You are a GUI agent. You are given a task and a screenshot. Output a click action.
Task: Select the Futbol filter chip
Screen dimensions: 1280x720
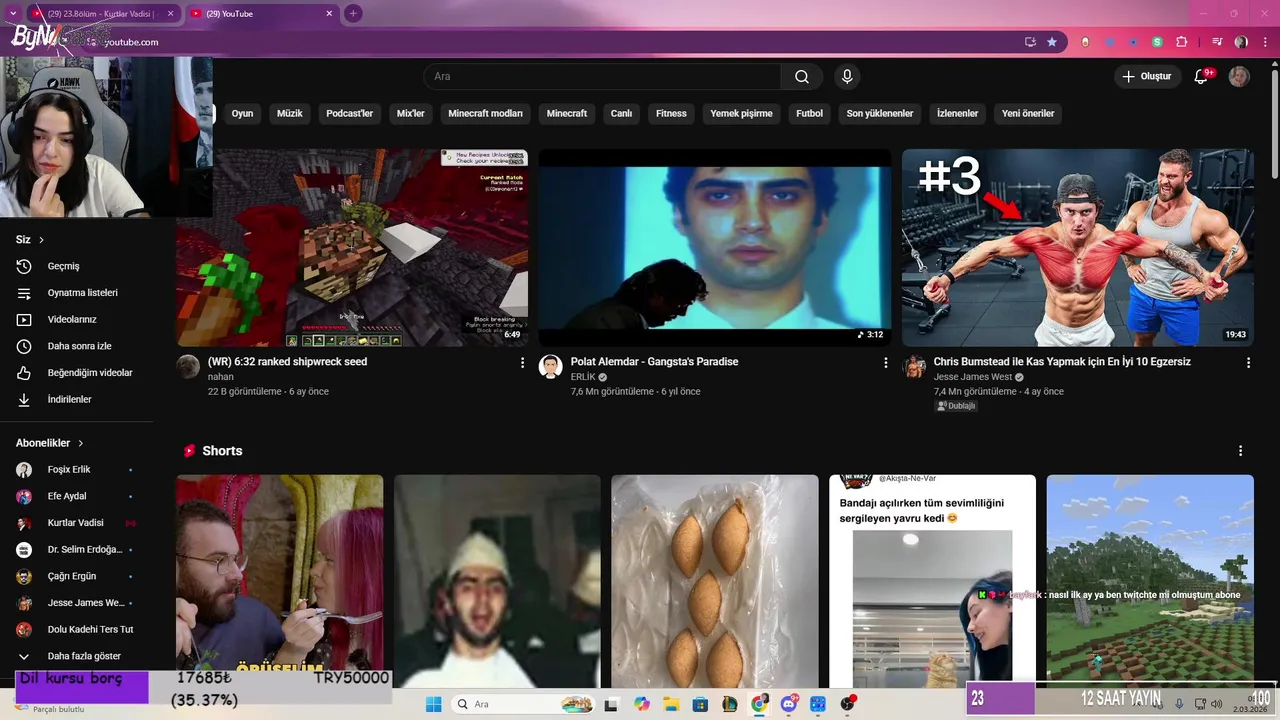[x=810, y=114]
